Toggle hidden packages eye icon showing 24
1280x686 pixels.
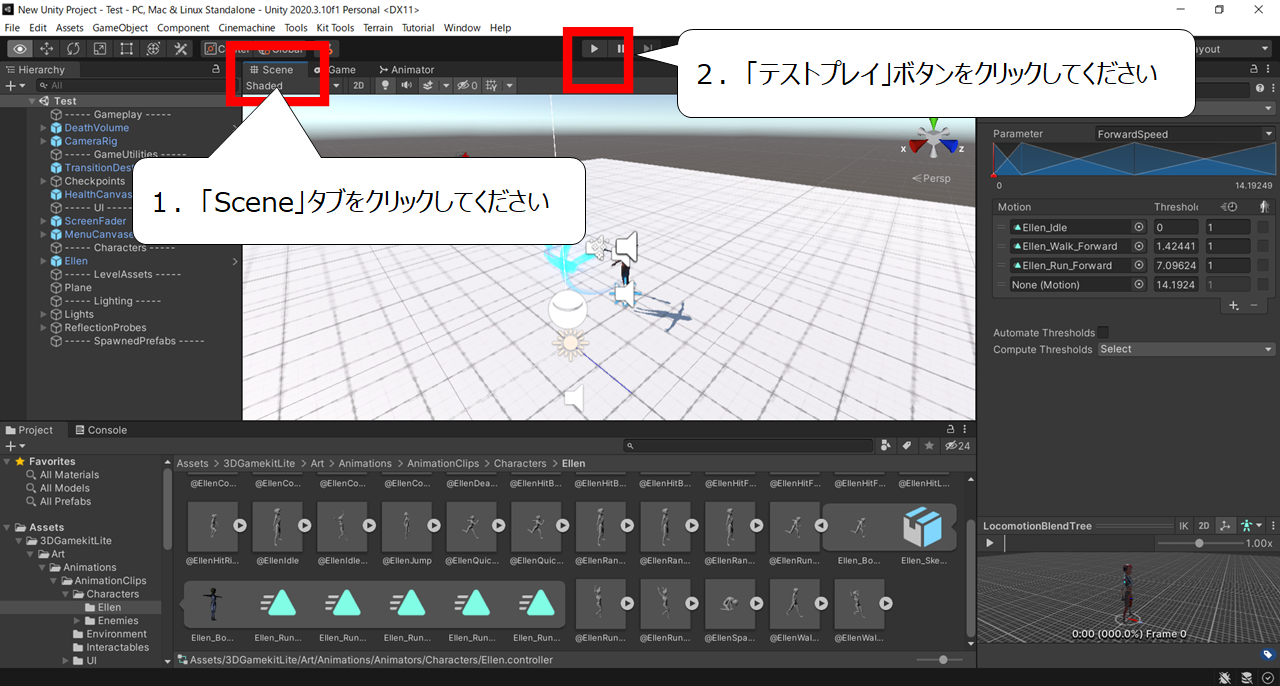(x=957, y=446)
